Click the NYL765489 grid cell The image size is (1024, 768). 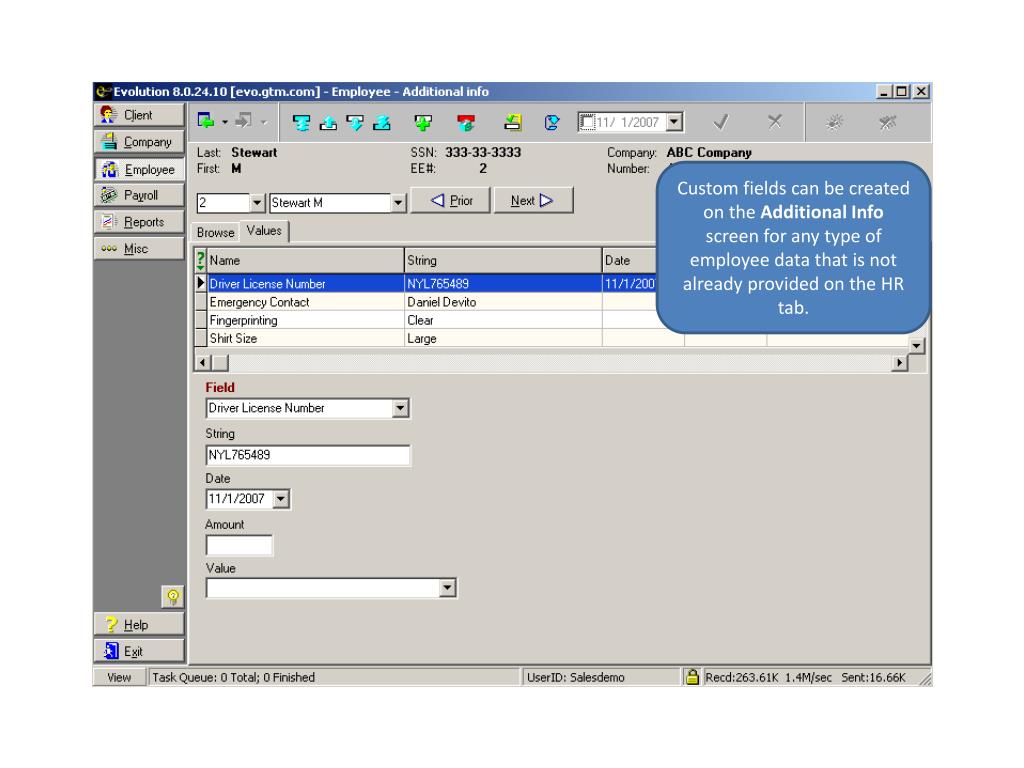point(503,283)
